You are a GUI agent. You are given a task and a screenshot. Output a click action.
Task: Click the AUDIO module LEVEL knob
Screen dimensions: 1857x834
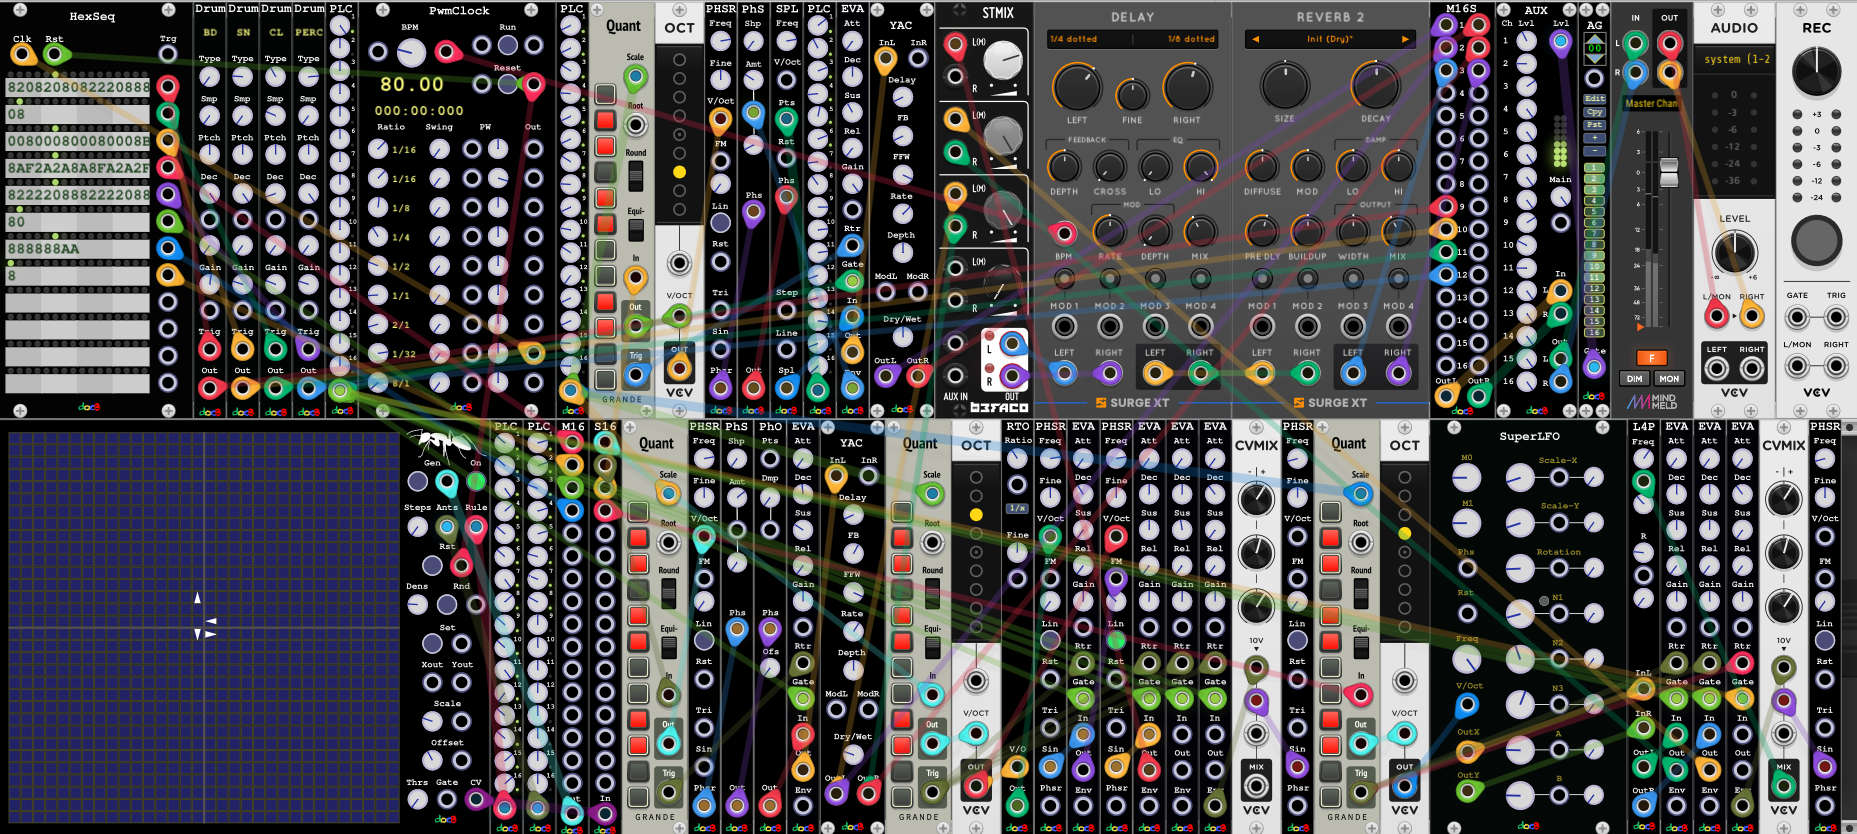pyautogui.click(x=1735, y=252)
